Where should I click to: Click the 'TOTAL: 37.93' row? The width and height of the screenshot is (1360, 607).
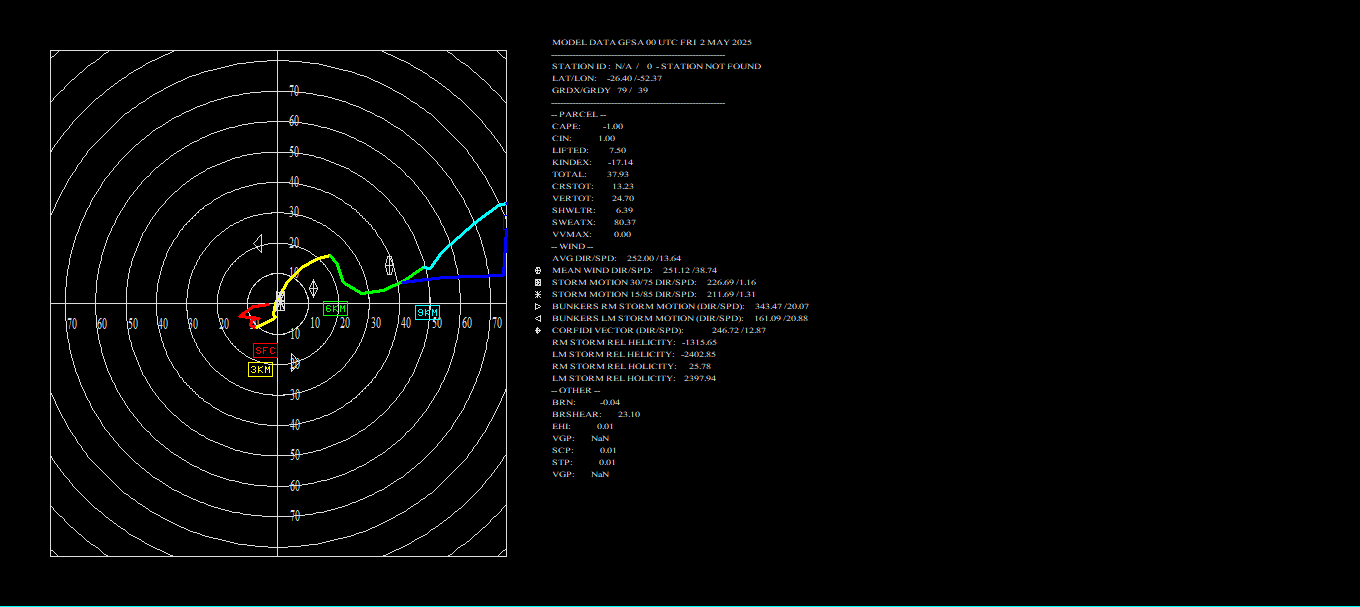590,174
